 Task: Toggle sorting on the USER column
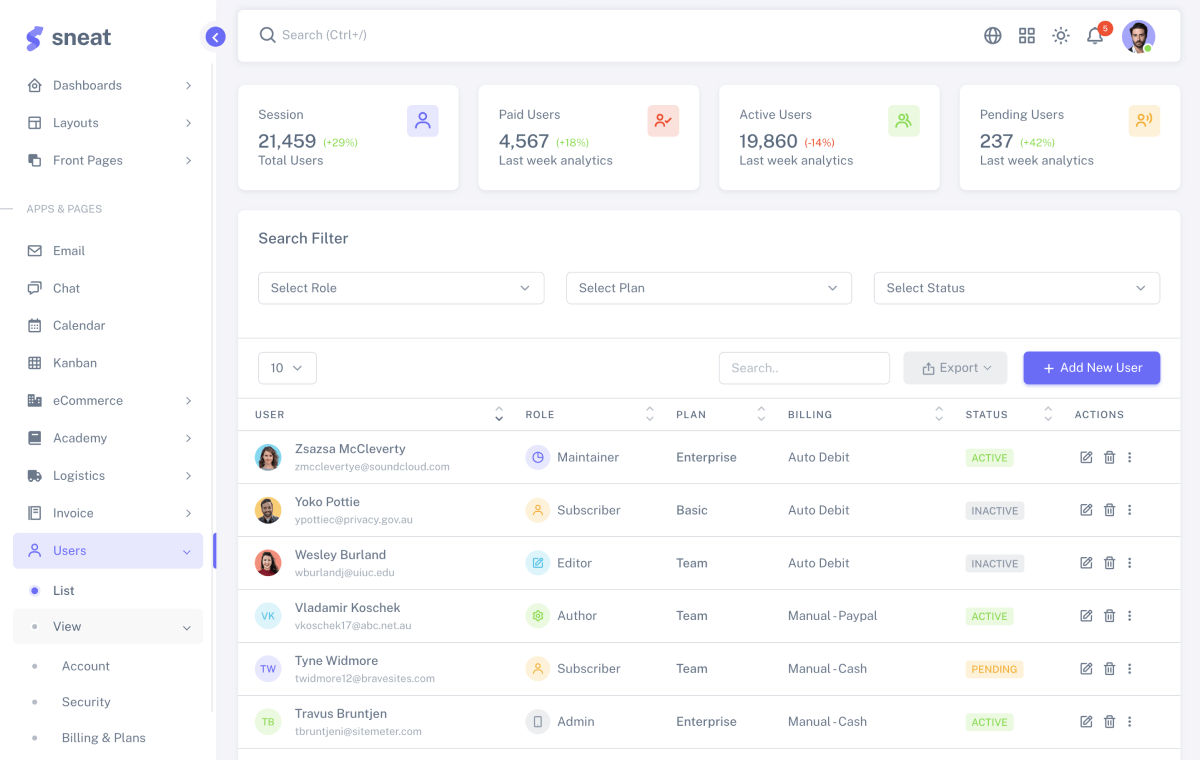[x=499, y=413]
